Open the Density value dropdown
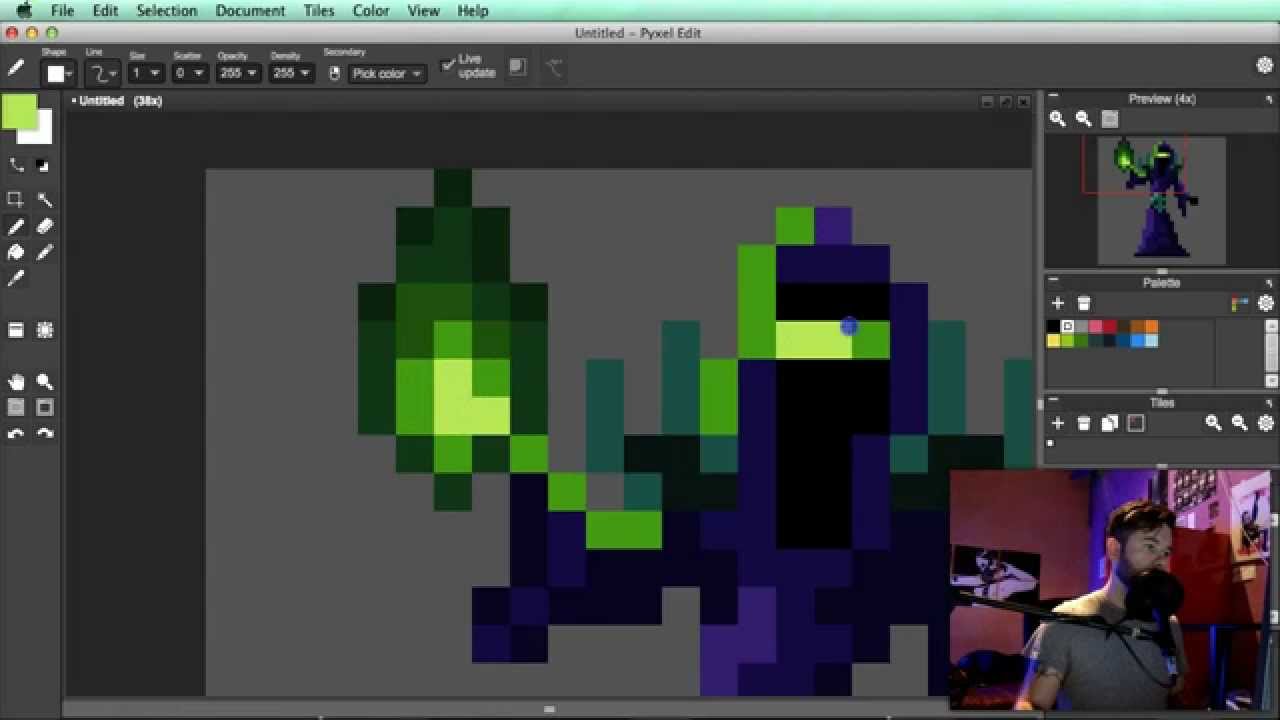This screenshot has width=1280, height=720. click(x=291, y=73)
